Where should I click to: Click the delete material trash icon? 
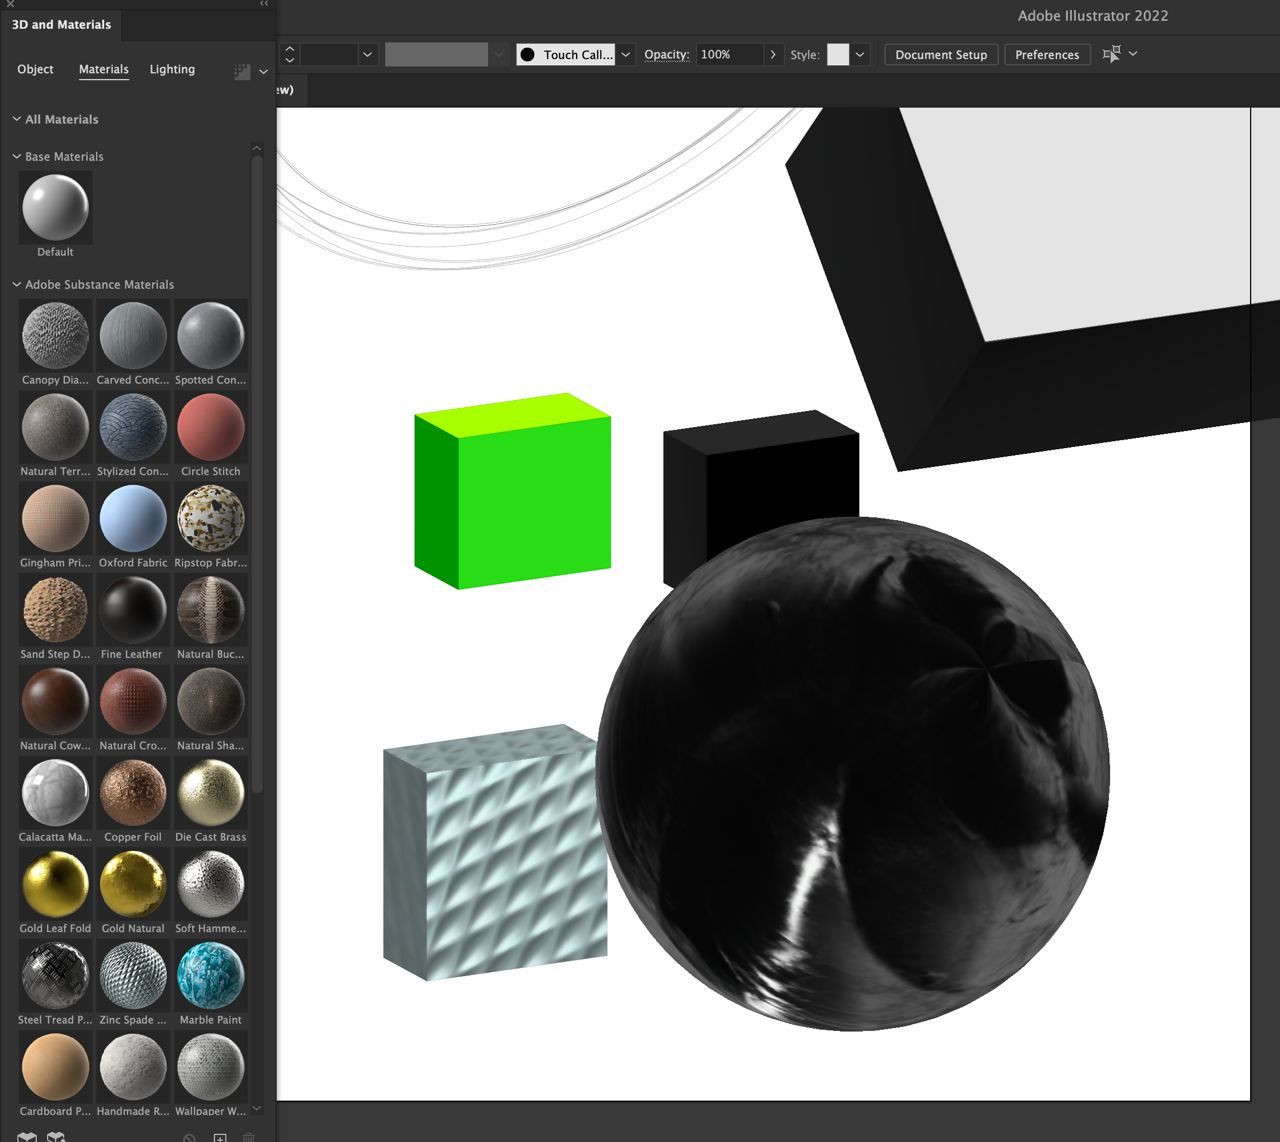249,1137
